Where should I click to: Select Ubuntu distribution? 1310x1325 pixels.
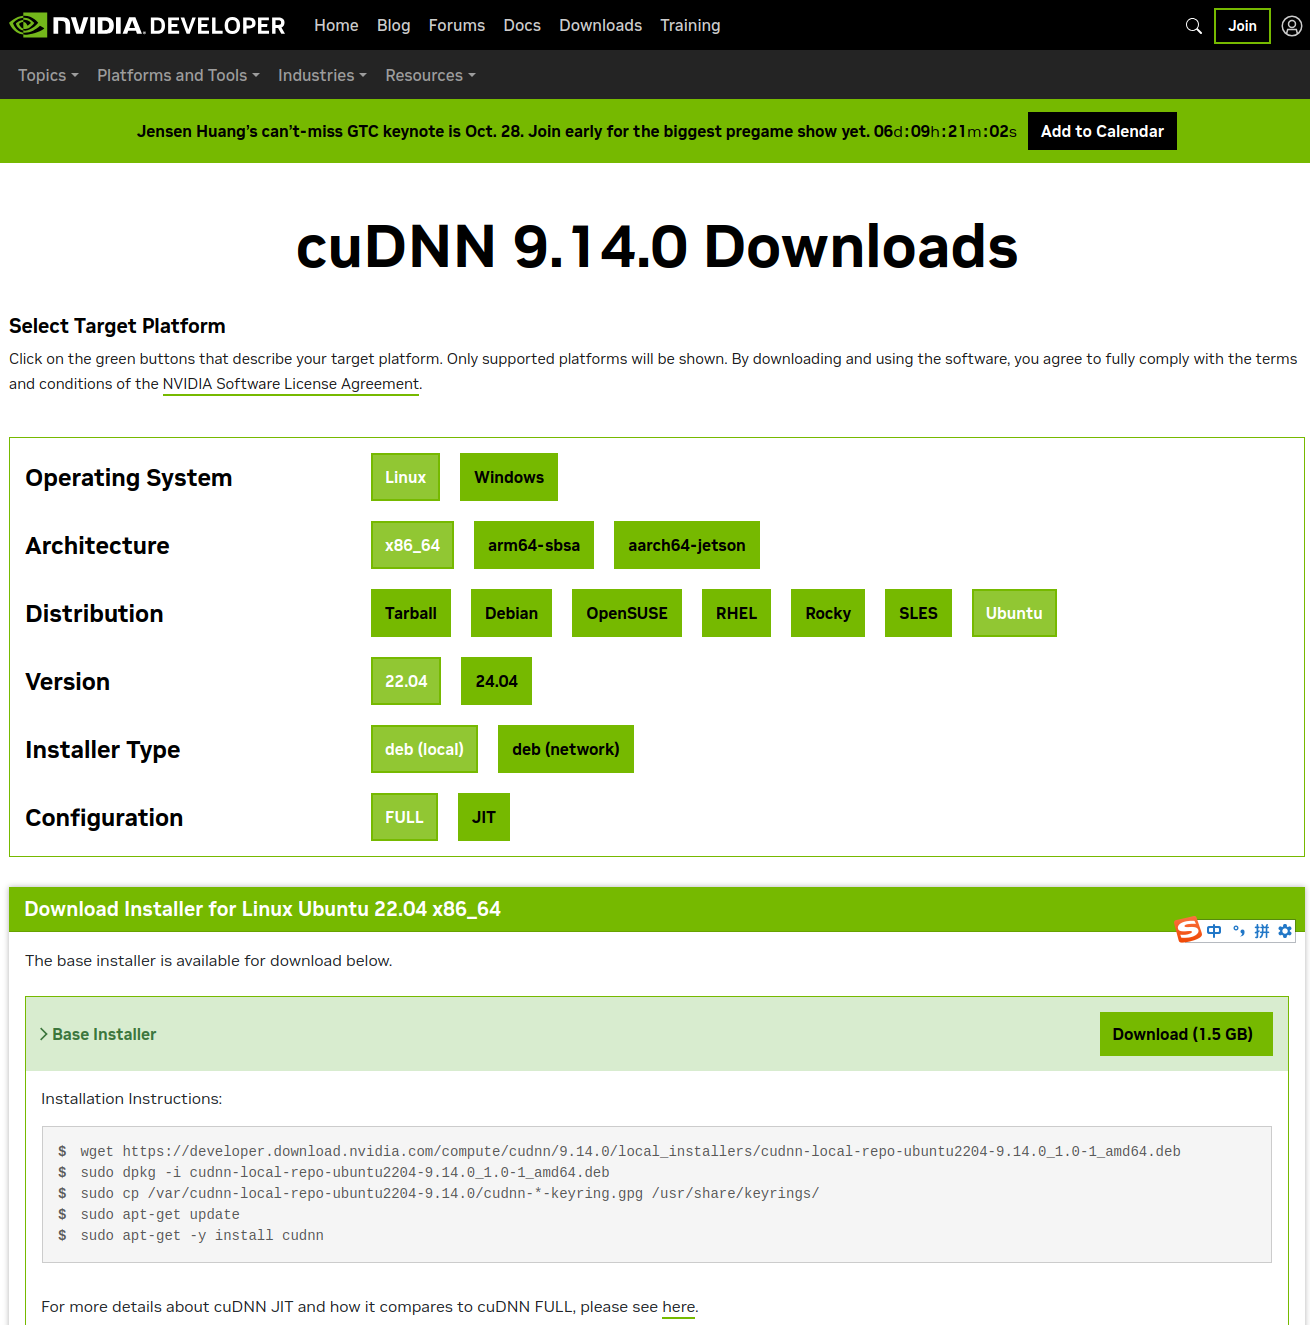(x=1014, y=613)
